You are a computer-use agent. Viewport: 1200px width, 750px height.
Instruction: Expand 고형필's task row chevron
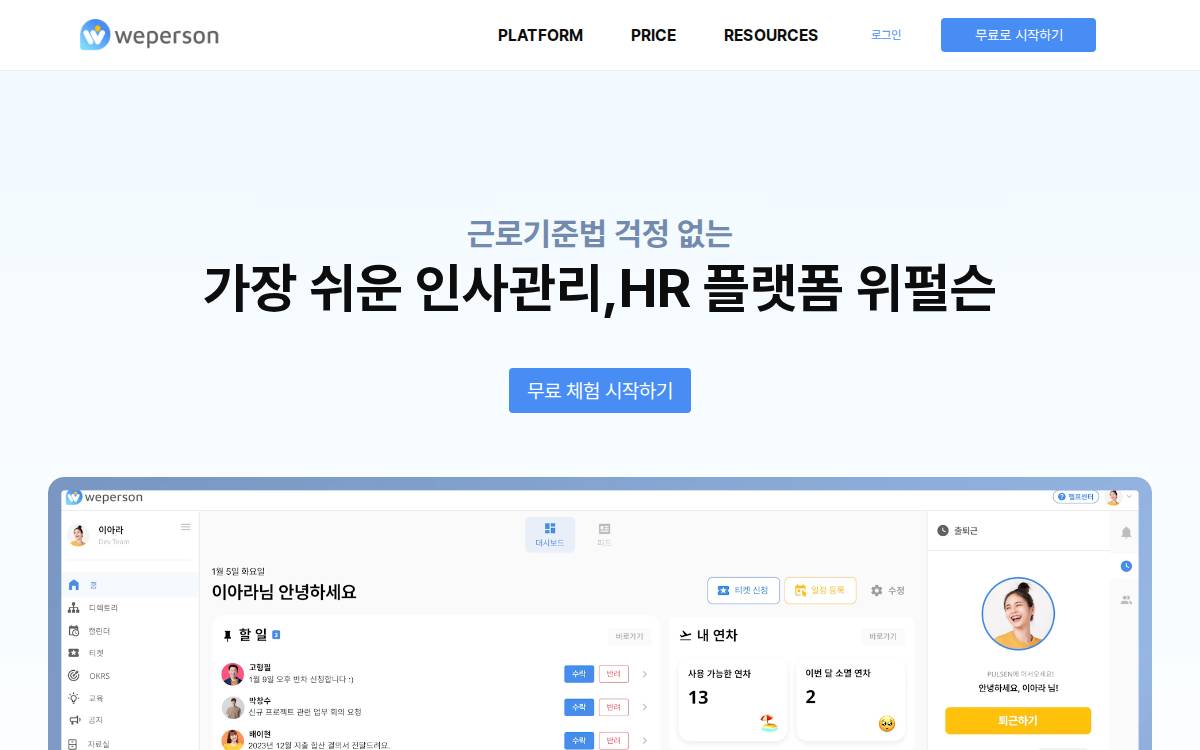(644, 674)
